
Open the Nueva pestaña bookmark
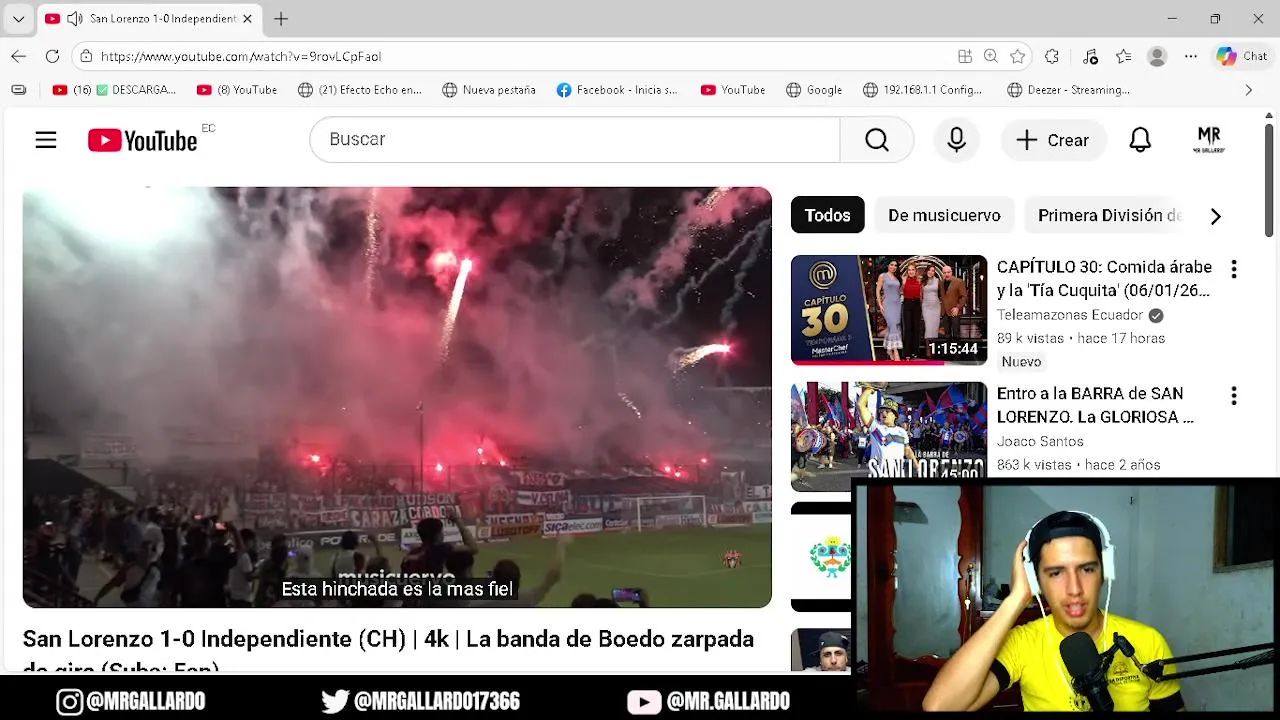click(x=489, y=90)
